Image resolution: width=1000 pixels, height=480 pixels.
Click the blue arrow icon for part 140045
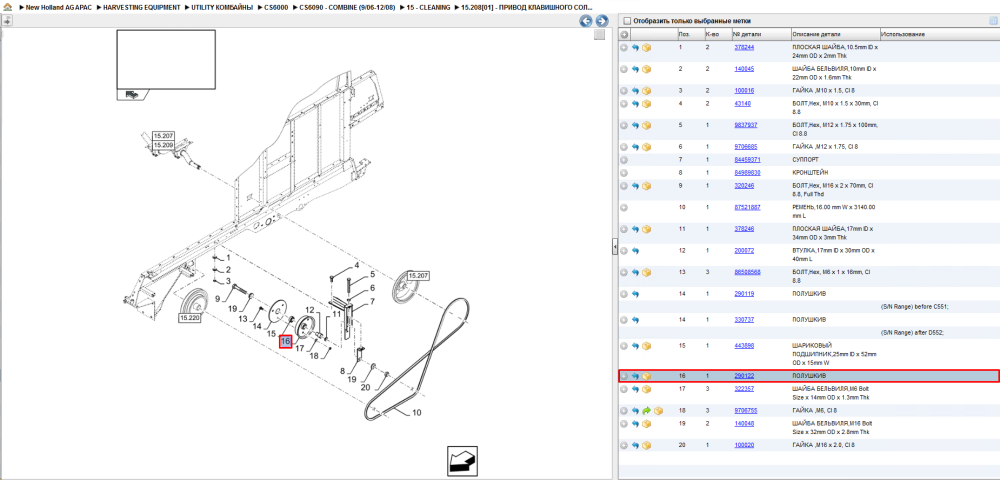pos(635,69)
